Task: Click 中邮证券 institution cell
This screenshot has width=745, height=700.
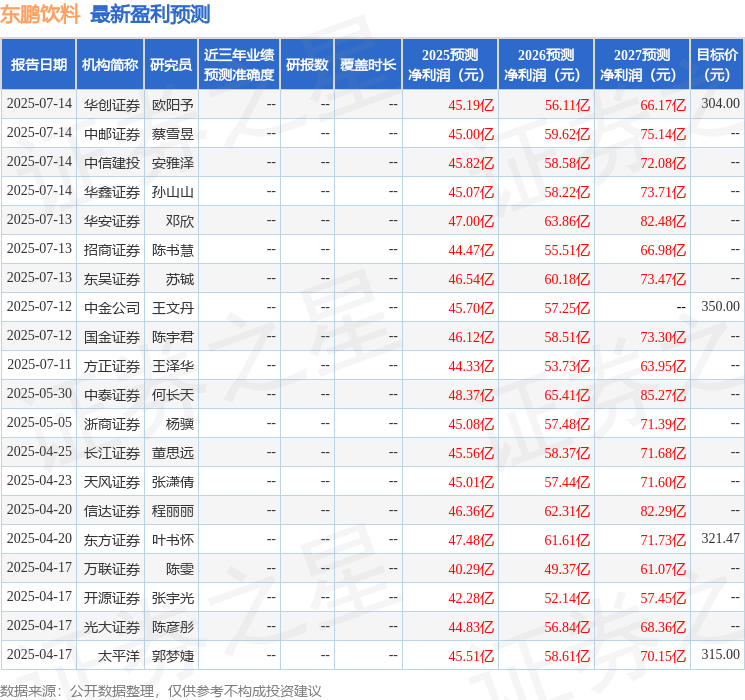Action: pos(112,134)
